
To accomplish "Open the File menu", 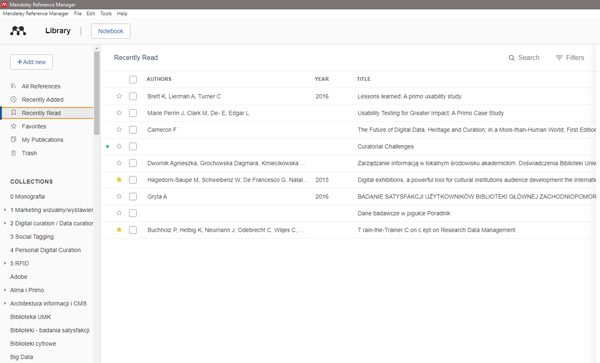I will point(78,13).
